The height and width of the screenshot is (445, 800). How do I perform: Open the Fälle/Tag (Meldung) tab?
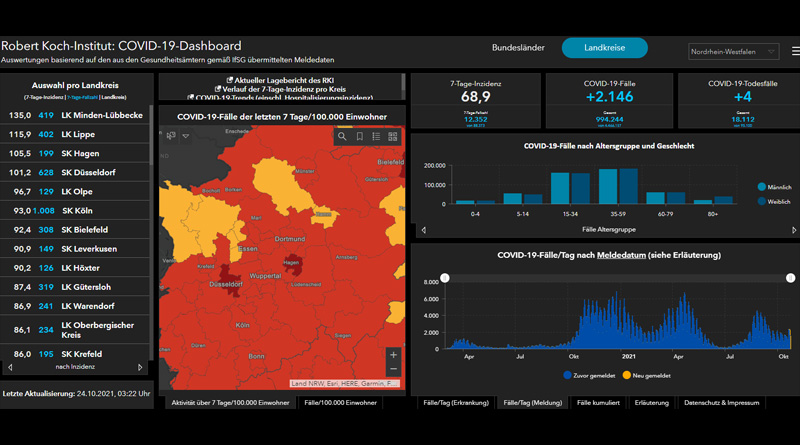(x=533, y=403)
